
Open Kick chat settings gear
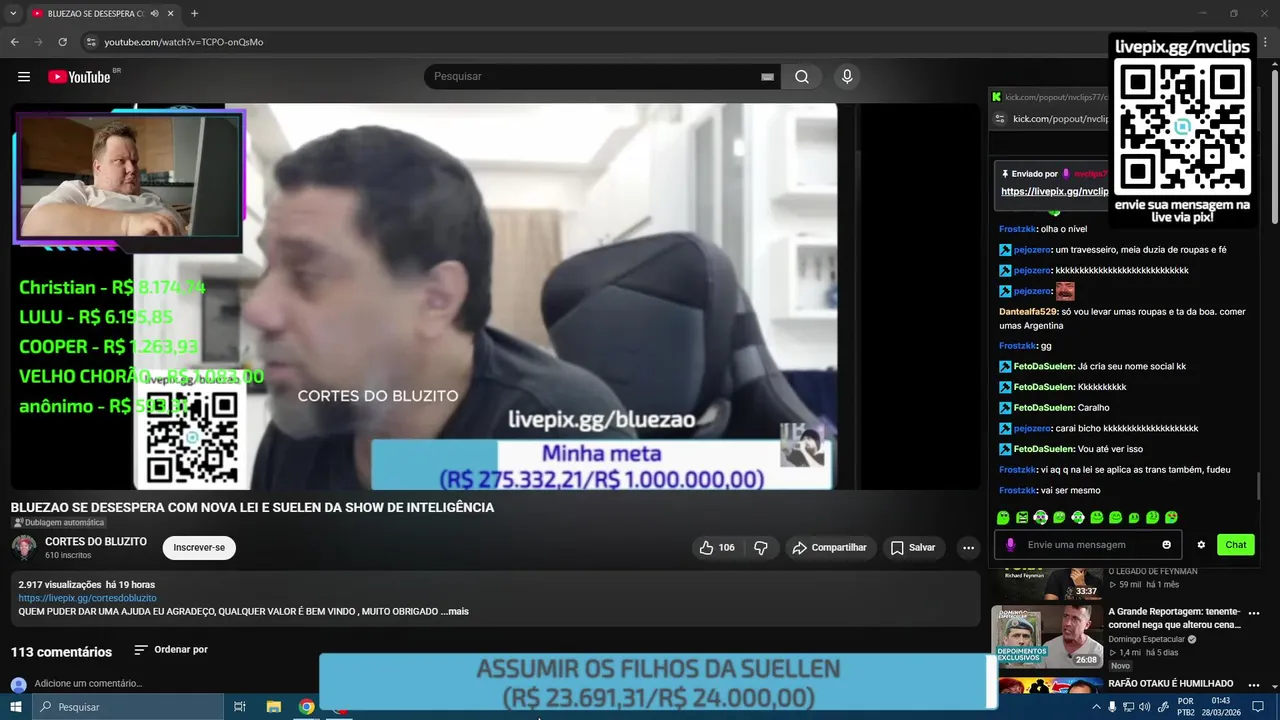[x=1201, y=545]
